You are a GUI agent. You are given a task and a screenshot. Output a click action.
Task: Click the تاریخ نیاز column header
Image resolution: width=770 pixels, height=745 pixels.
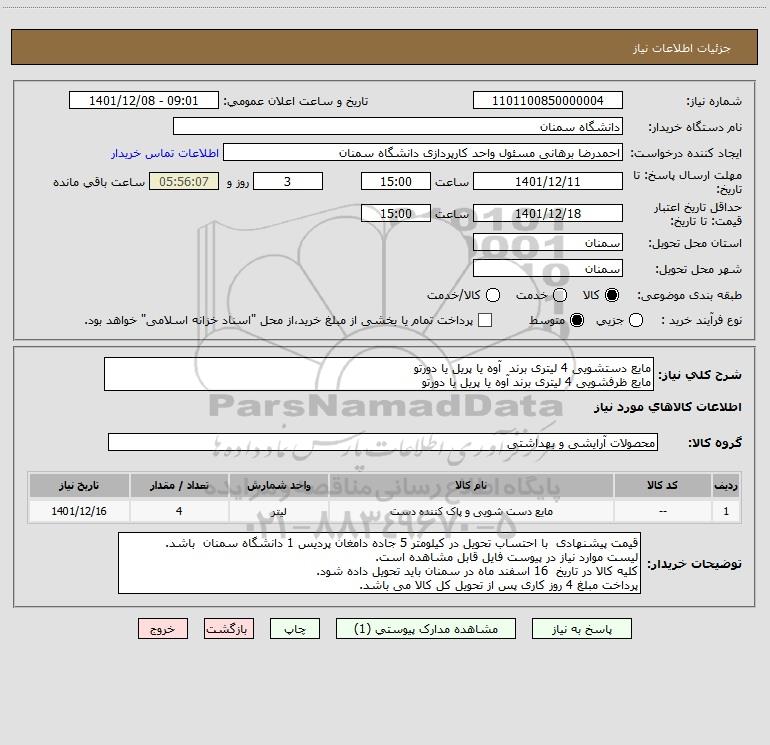[x=79, y=485]
